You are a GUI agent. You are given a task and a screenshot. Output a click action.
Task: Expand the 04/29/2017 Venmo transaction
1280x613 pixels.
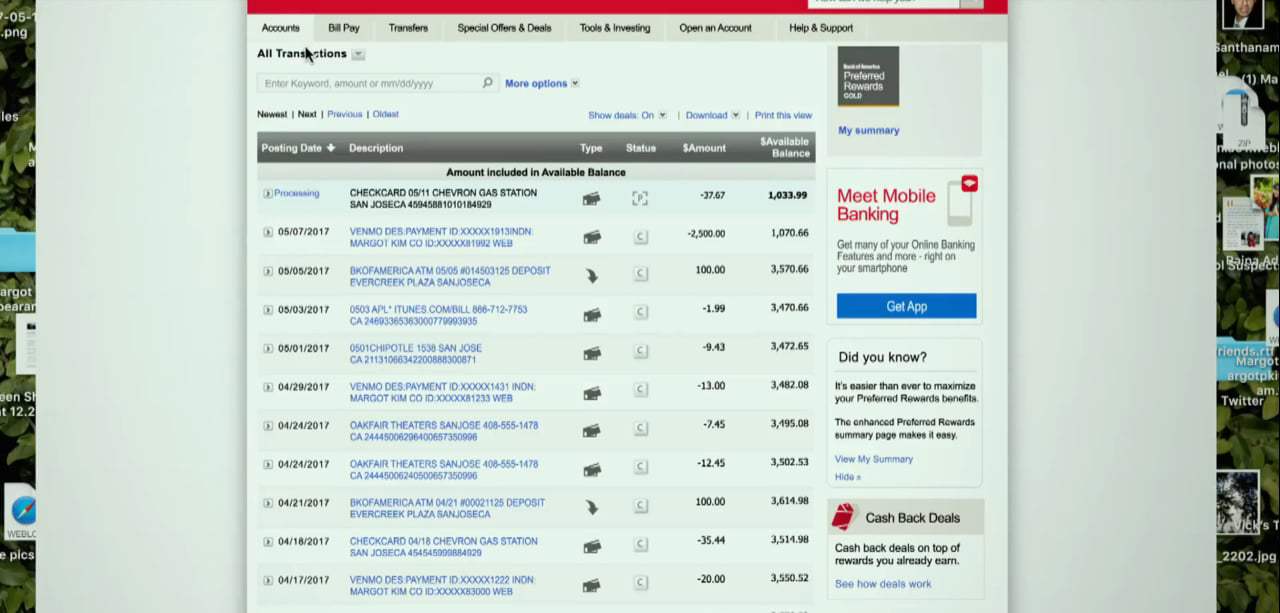pos(267,387)
